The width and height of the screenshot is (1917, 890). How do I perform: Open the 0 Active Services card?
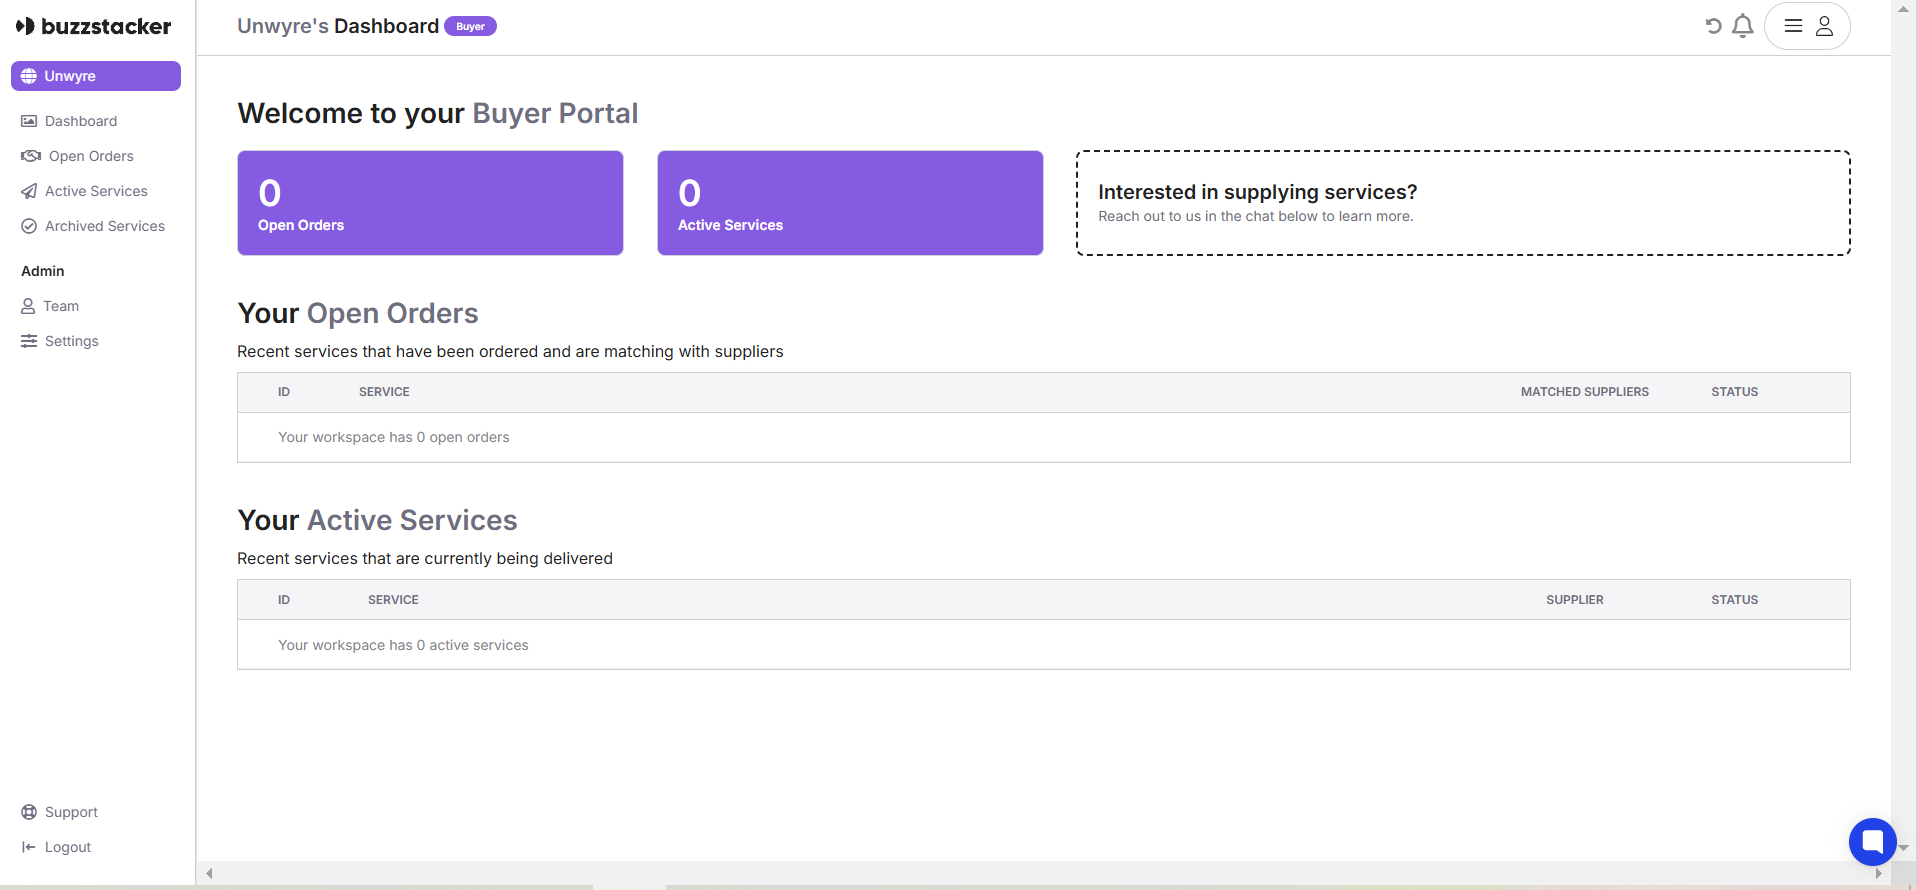[850, 203]
